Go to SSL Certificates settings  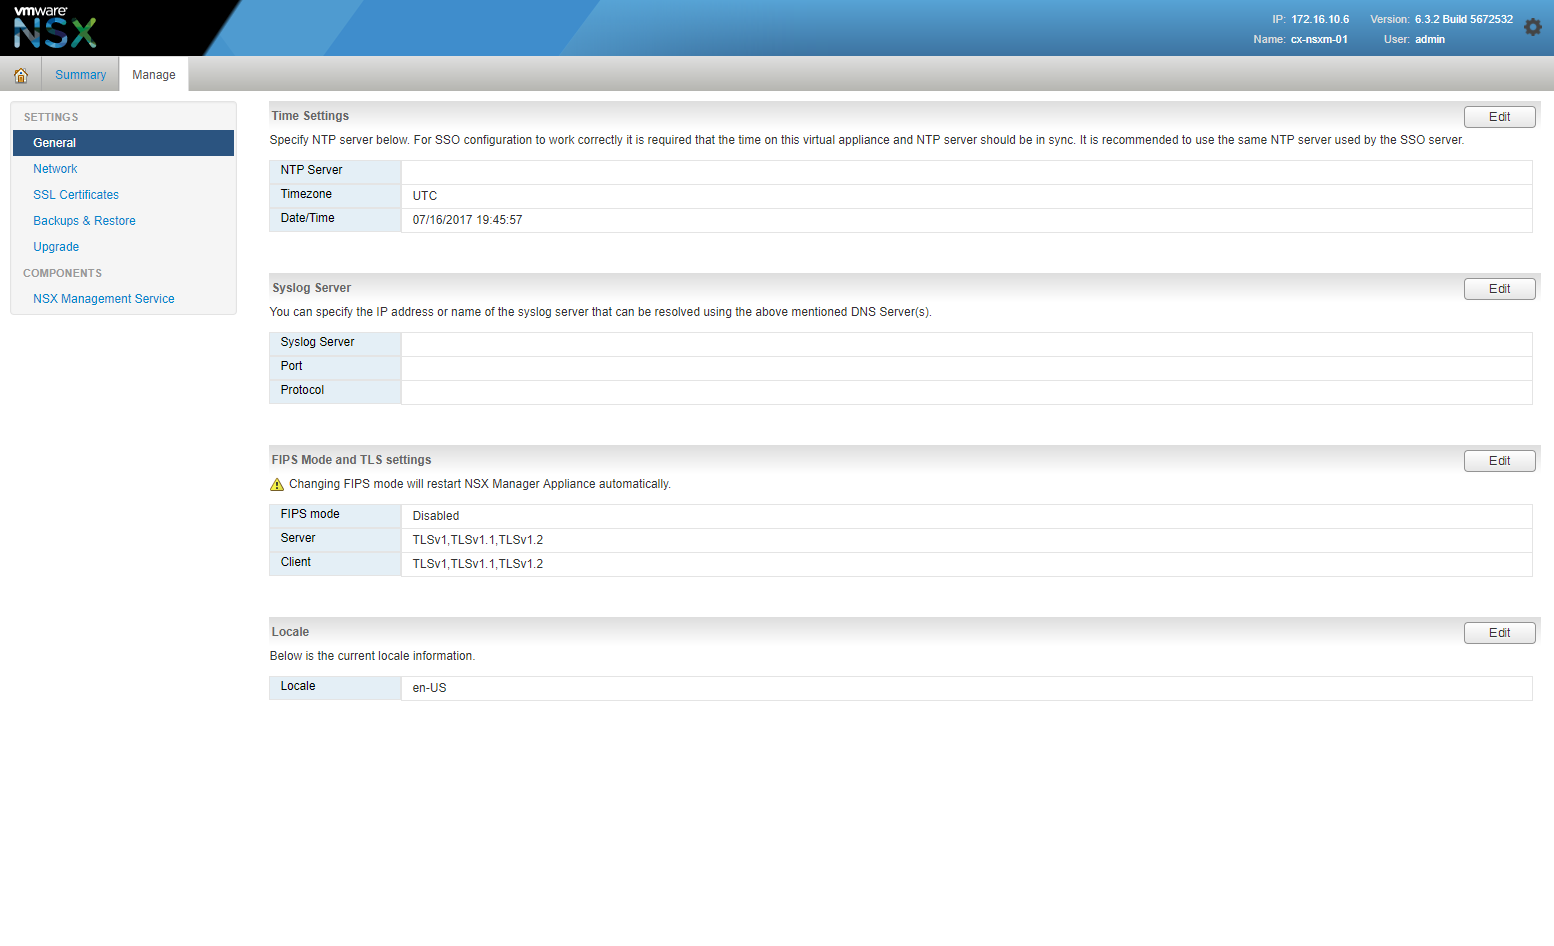tap(76, 195)
